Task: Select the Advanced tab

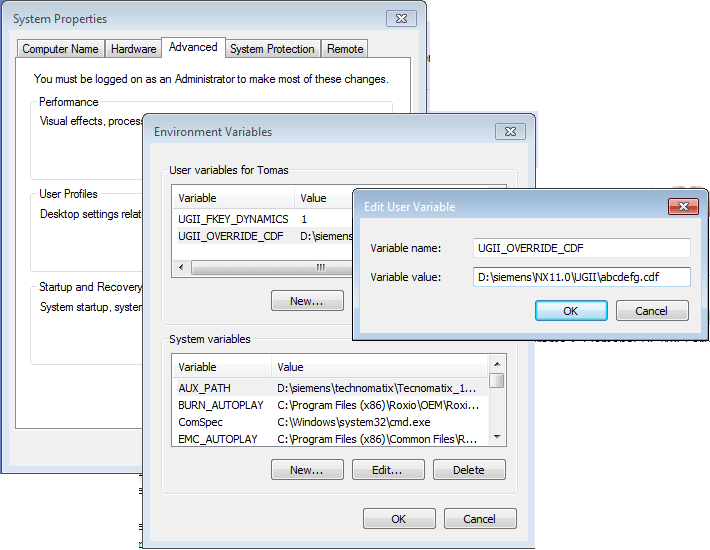Action: [193, 47]
